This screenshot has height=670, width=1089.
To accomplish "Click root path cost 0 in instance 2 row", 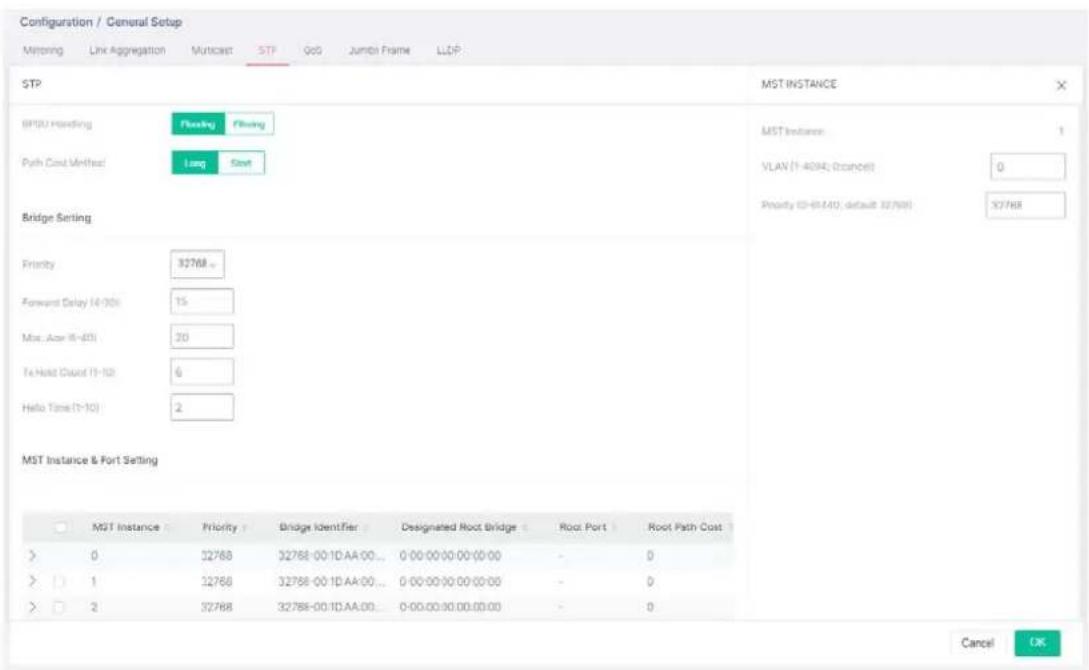I will [650, 607].
